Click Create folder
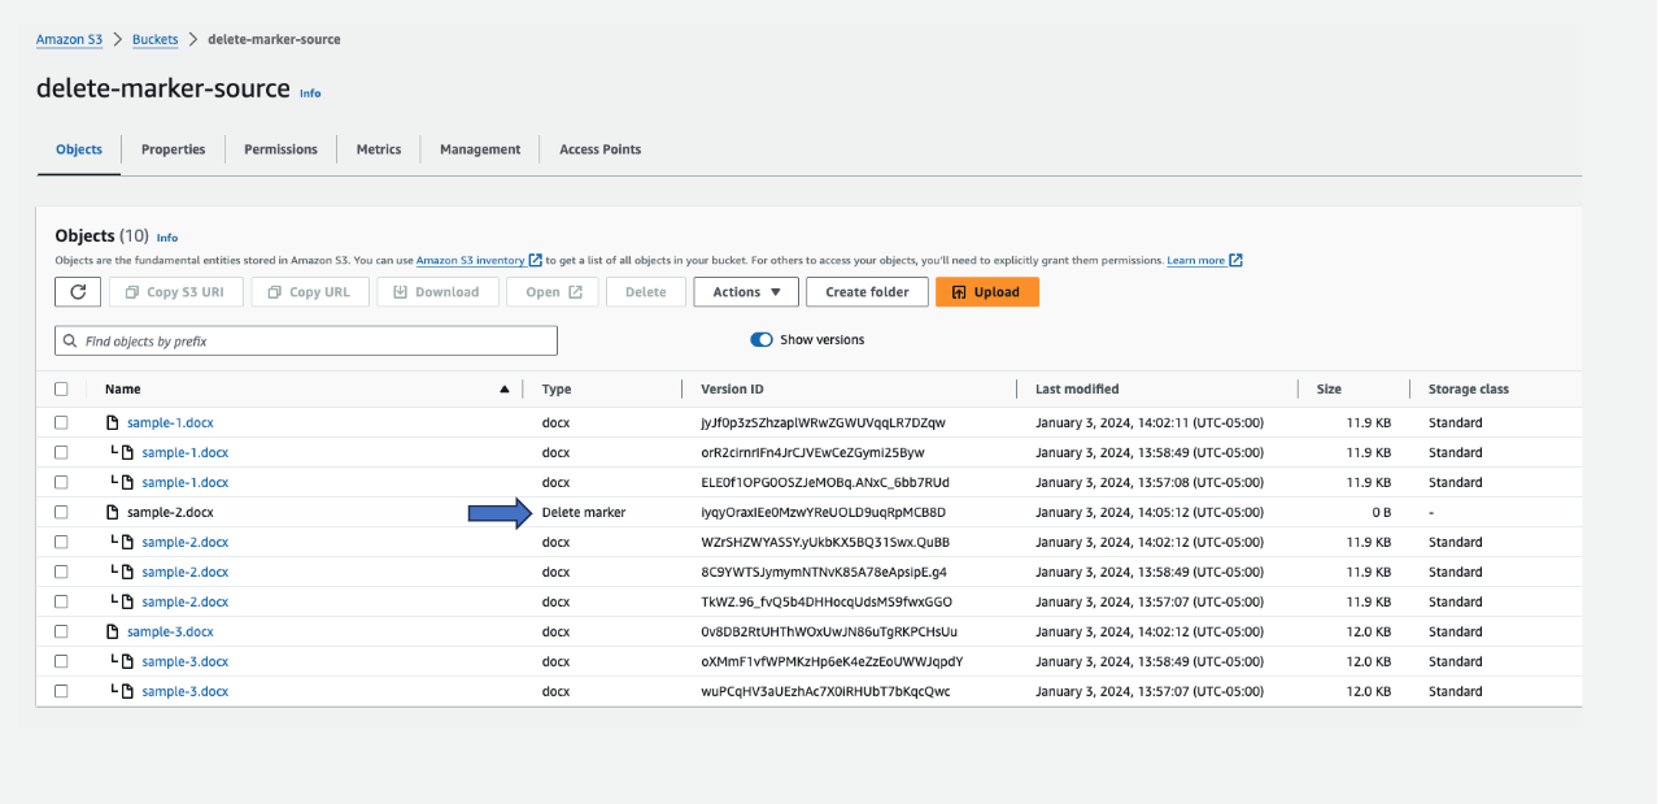1658x804 pixels. pyautogui.click(x=867, y=292)
